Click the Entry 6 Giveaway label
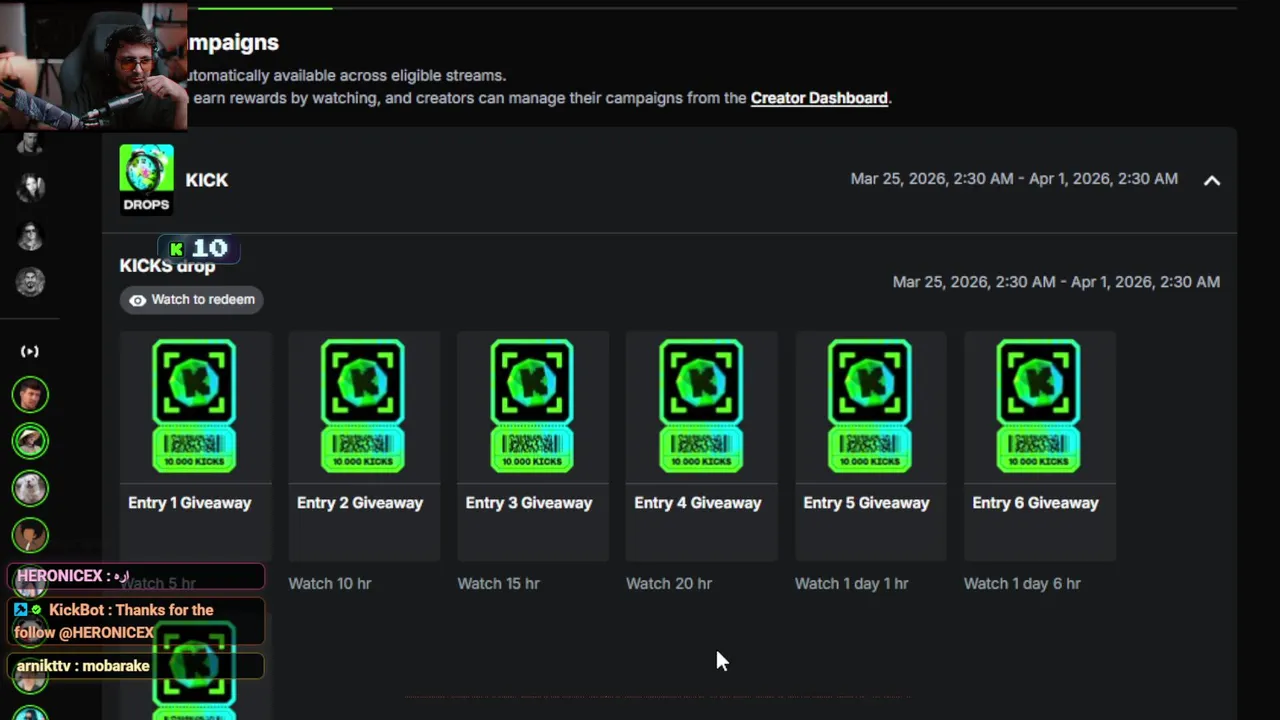The width and height of the screenshot is (1280, 720). (1036, 503)
